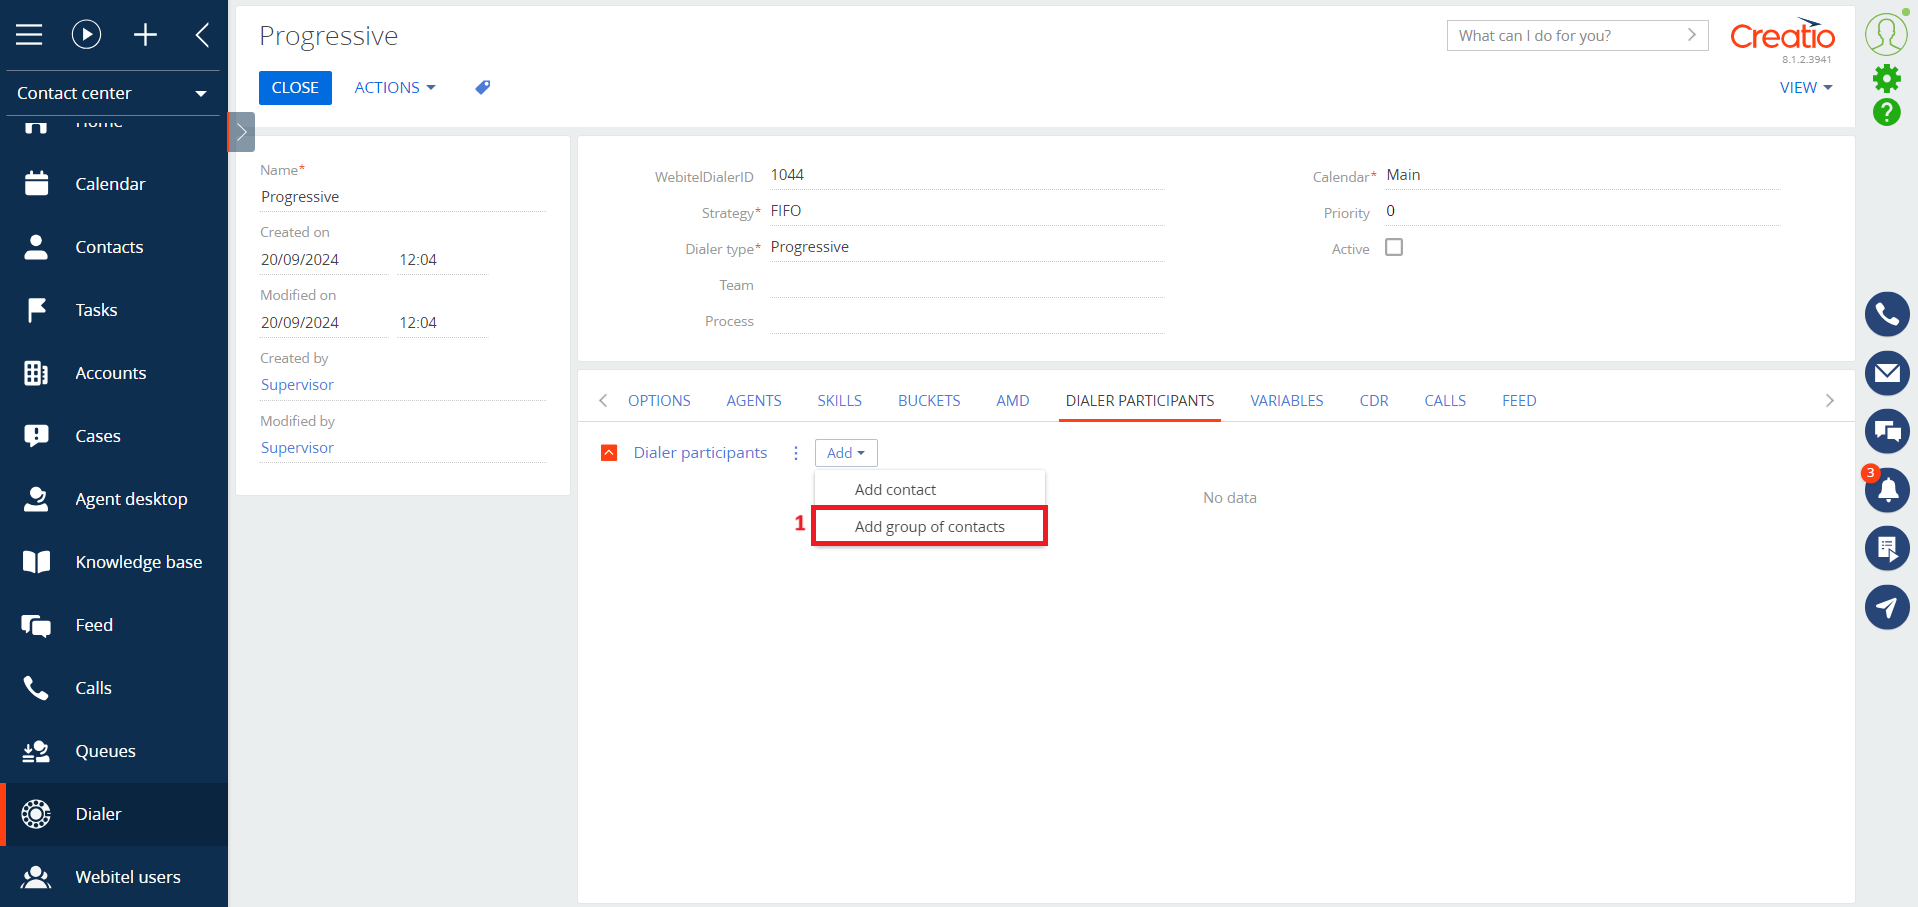Screen dimensions: 1918x907
Task: Open the Add dropdown in Dialer participants
Action: click(846, 453)
